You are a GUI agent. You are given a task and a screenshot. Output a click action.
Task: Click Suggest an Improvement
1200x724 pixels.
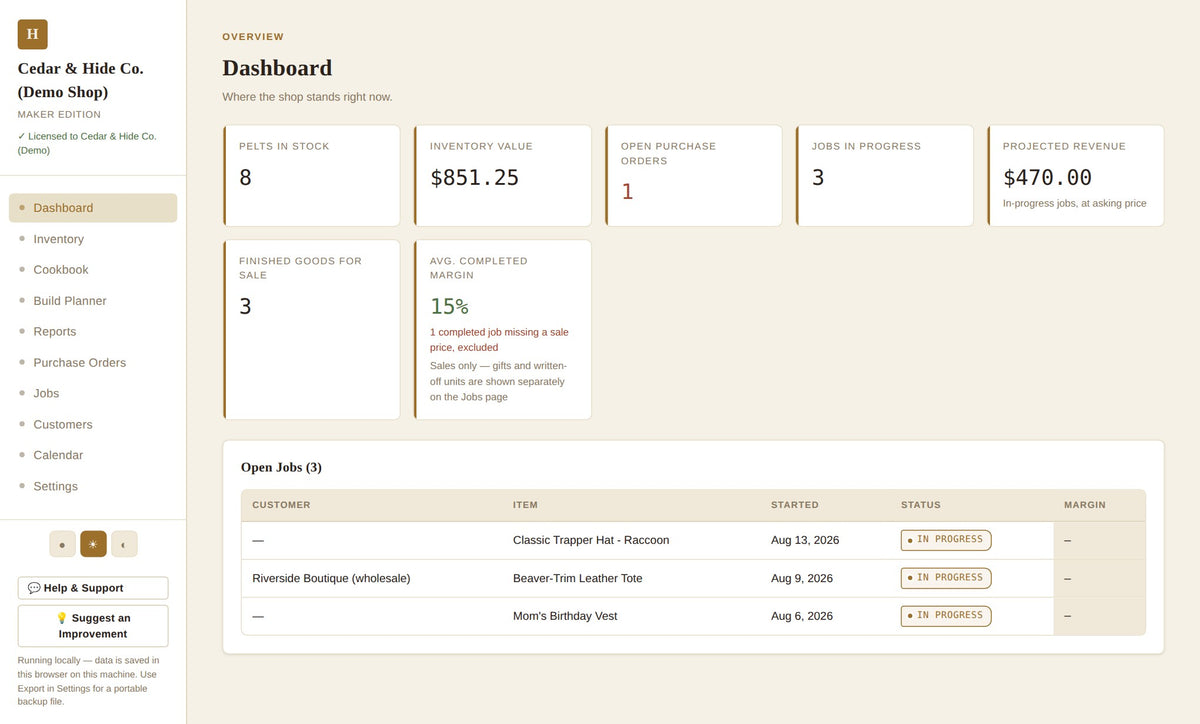(x=93, y=626)
